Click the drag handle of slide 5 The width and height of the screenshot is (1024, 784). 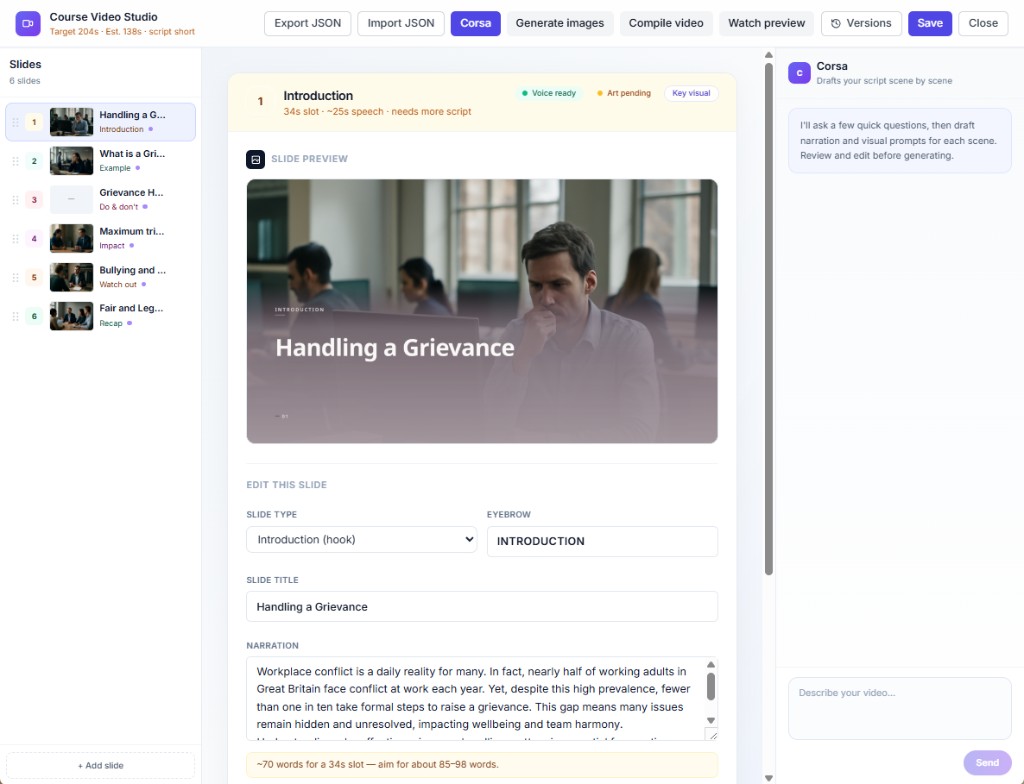point(16,278)
